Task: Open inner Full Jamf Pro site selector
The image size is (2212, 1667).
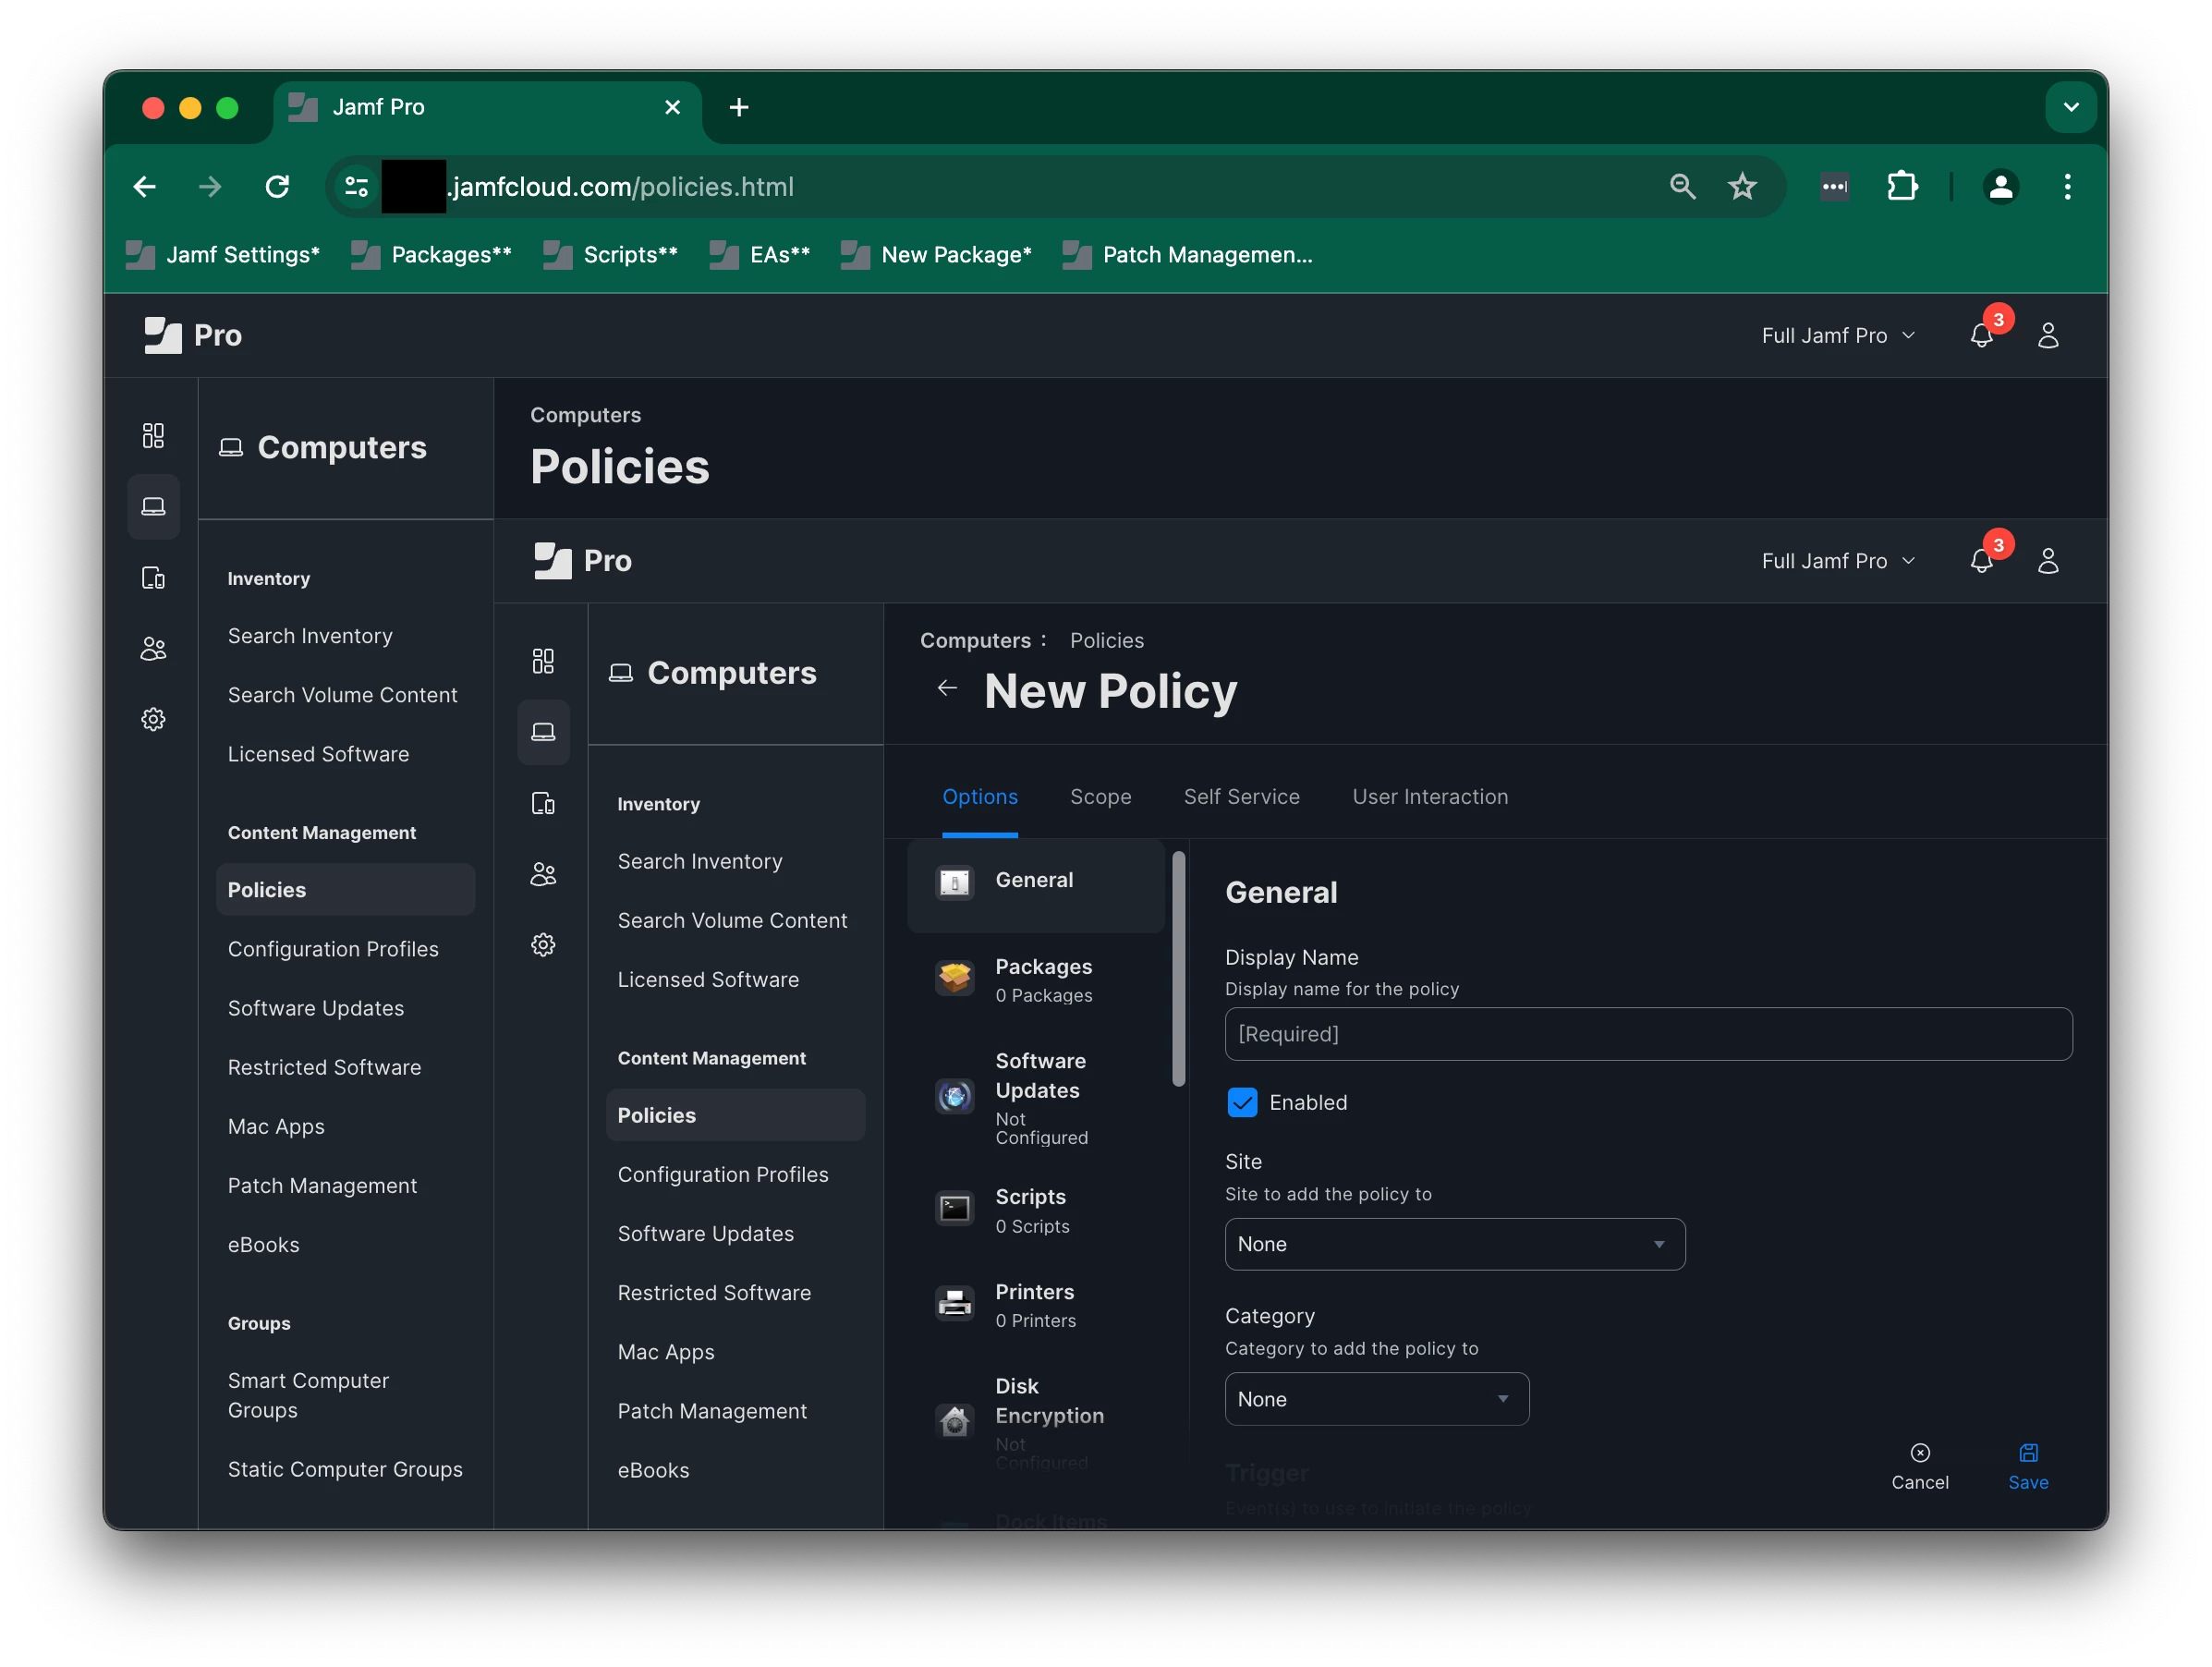Action: [x=1837, y=561]
